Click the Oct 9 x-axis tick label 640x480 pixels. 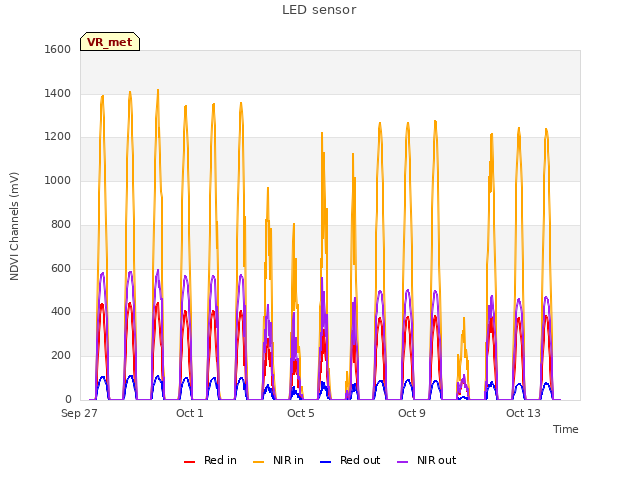412,413
